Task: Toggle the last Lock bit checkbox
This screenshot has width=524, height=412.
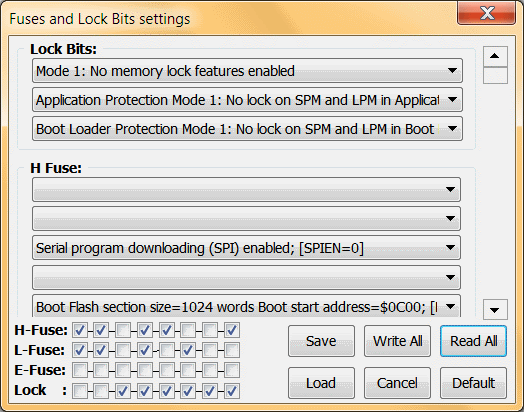Action: point(232,390)
